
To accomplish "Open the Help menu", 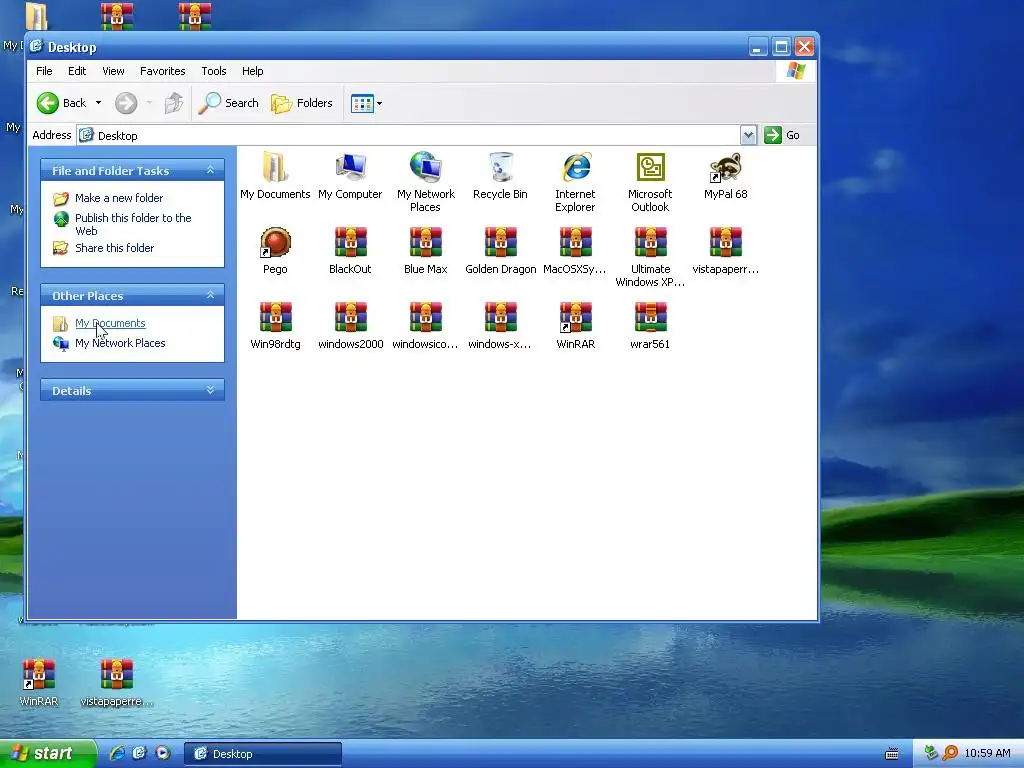I will 253,71.
